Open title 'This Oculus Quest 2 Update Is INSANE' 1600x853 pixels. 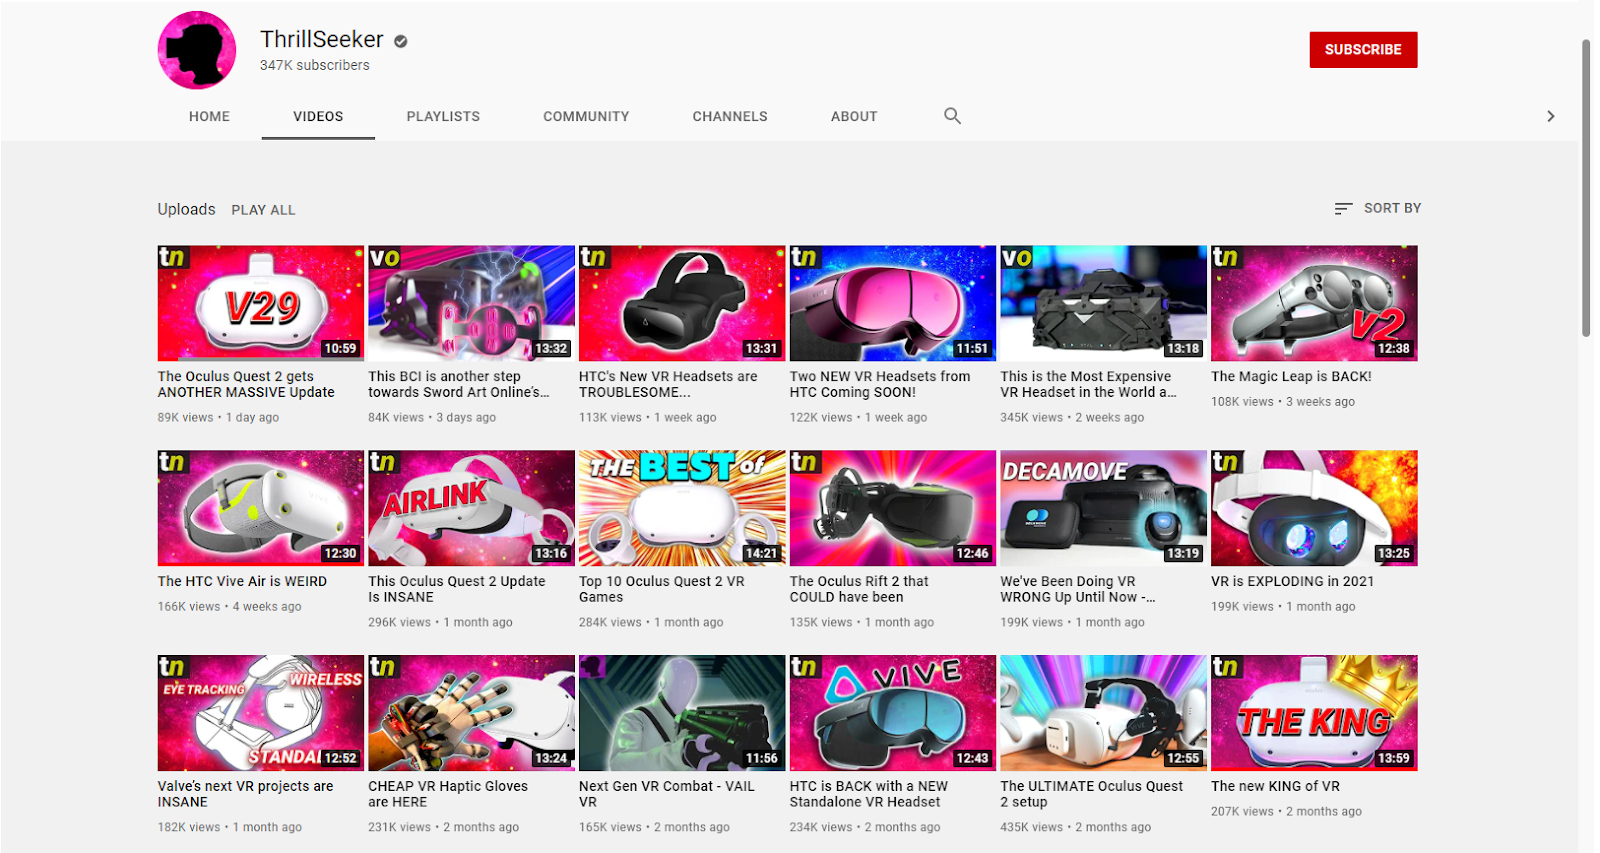point(457,589)
